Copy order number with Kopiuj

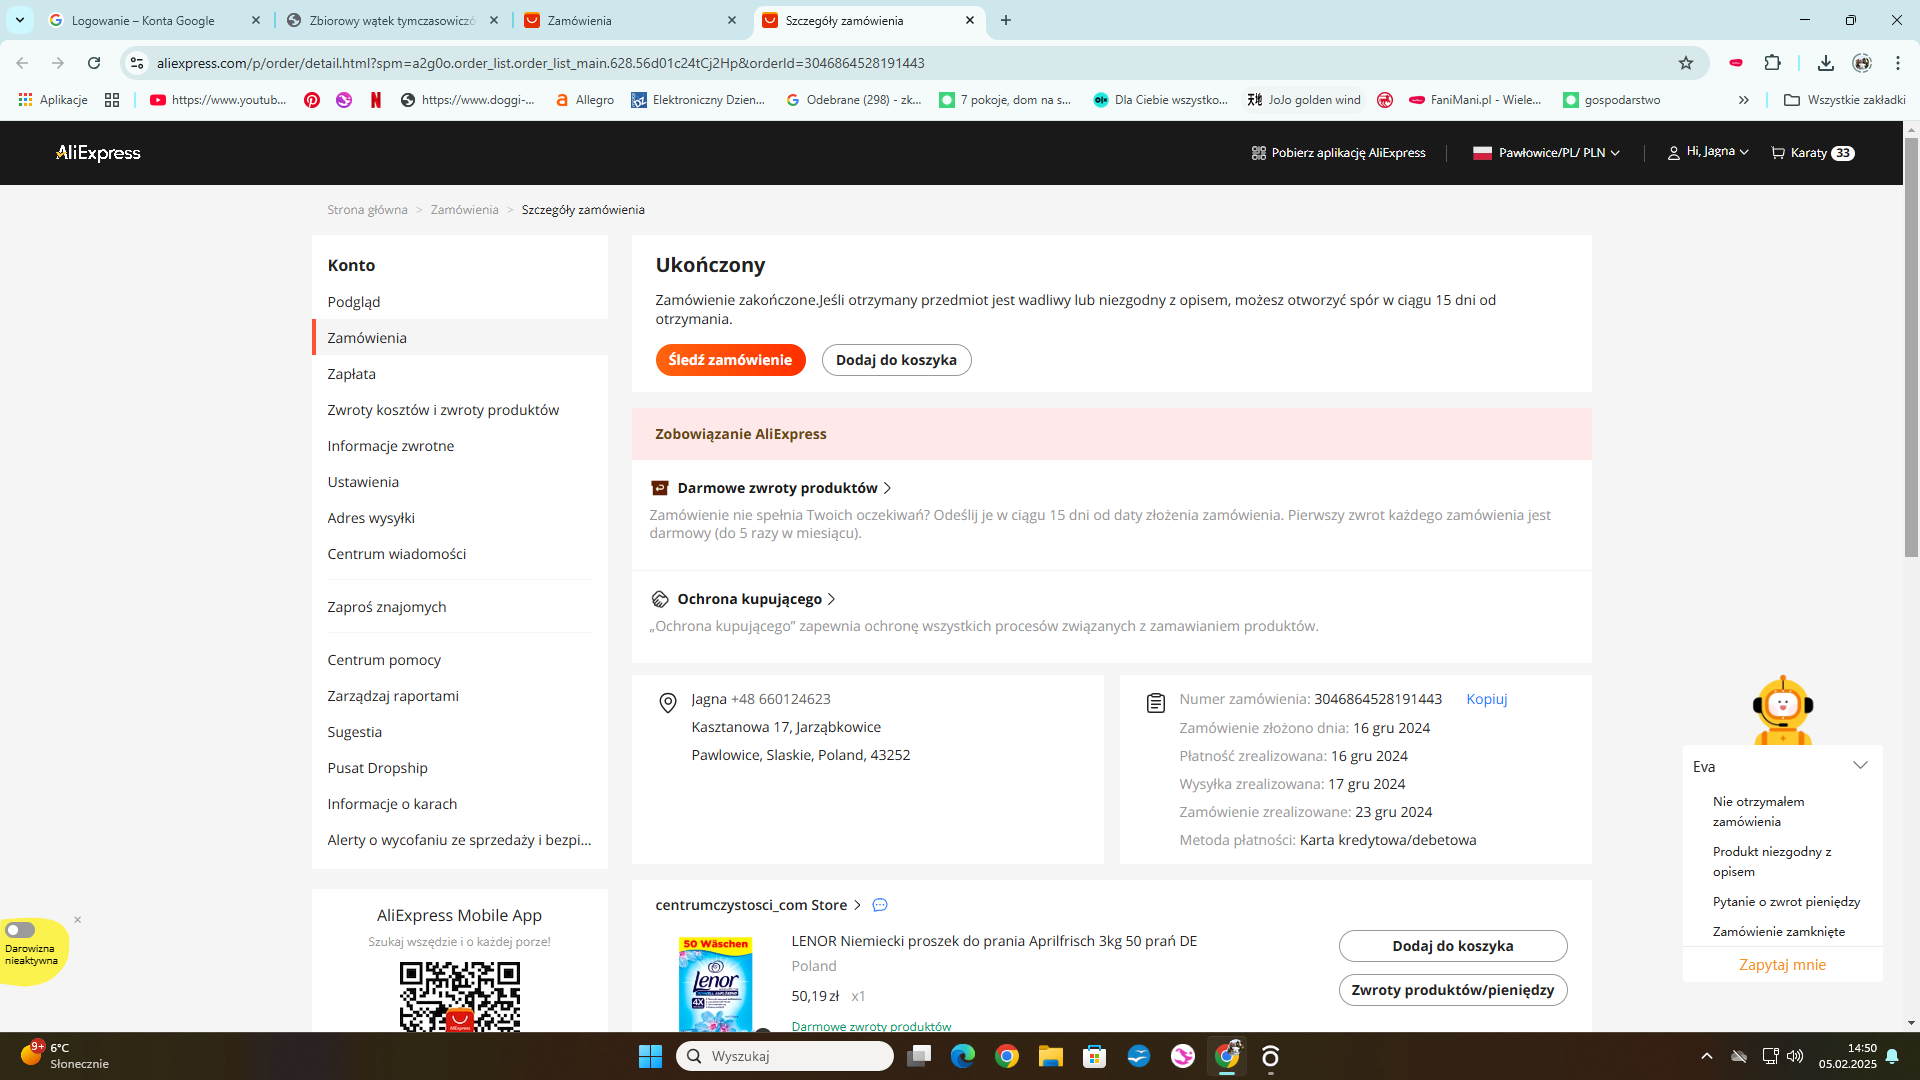(1486, 699)
